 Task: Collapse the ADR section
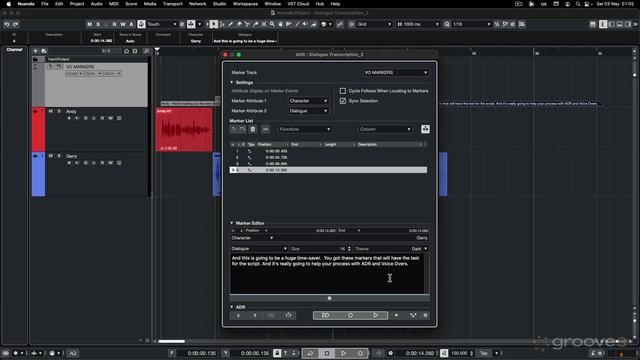coord(232,307)
